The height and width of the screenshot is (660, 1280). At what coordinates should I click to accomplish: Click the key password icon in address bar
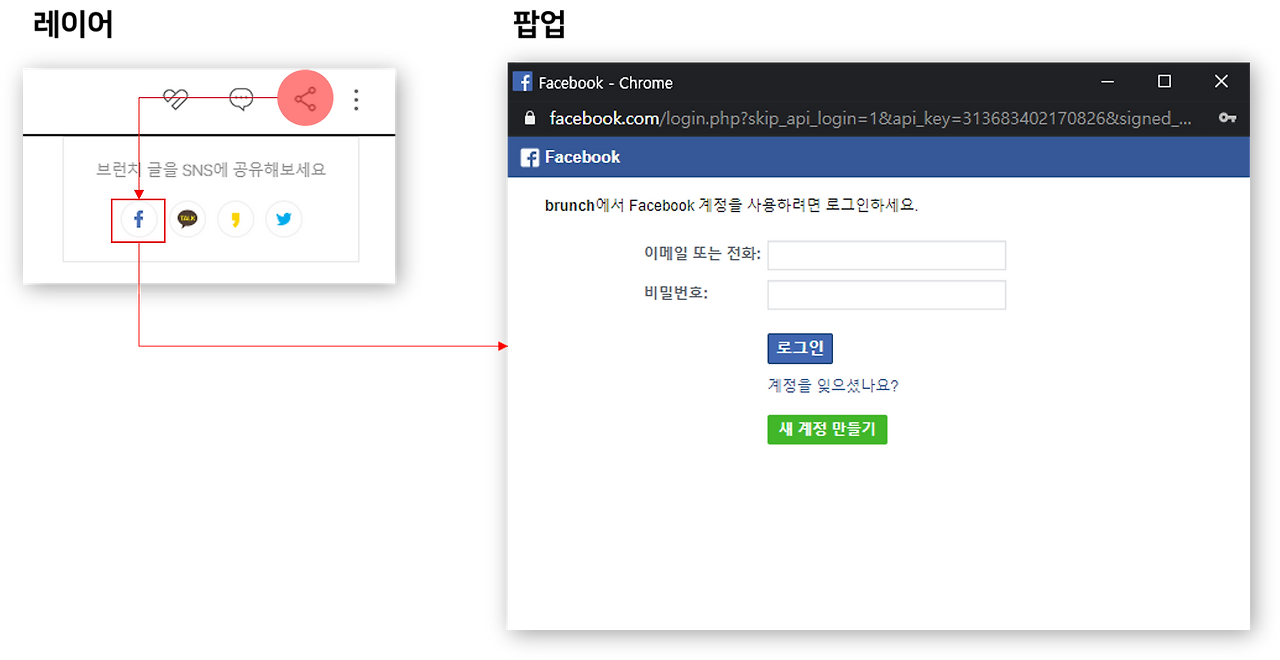(1227, 118)
